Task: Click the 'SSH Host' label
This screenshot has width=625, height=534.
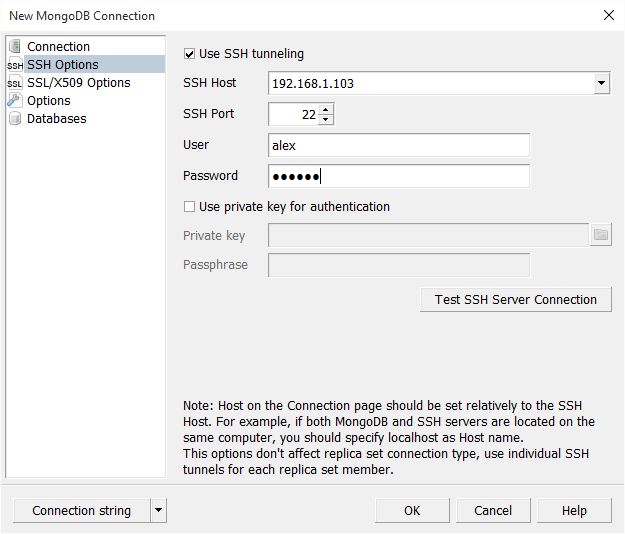Action: pyautogui.click(x=210, y=83)
